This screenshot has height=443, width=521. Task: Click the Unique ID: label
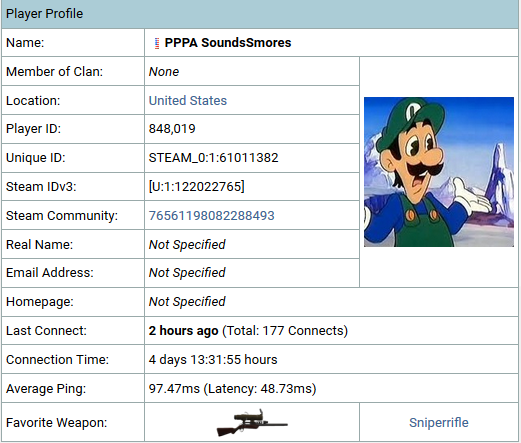pyautogui.click(x=36, y=158)
